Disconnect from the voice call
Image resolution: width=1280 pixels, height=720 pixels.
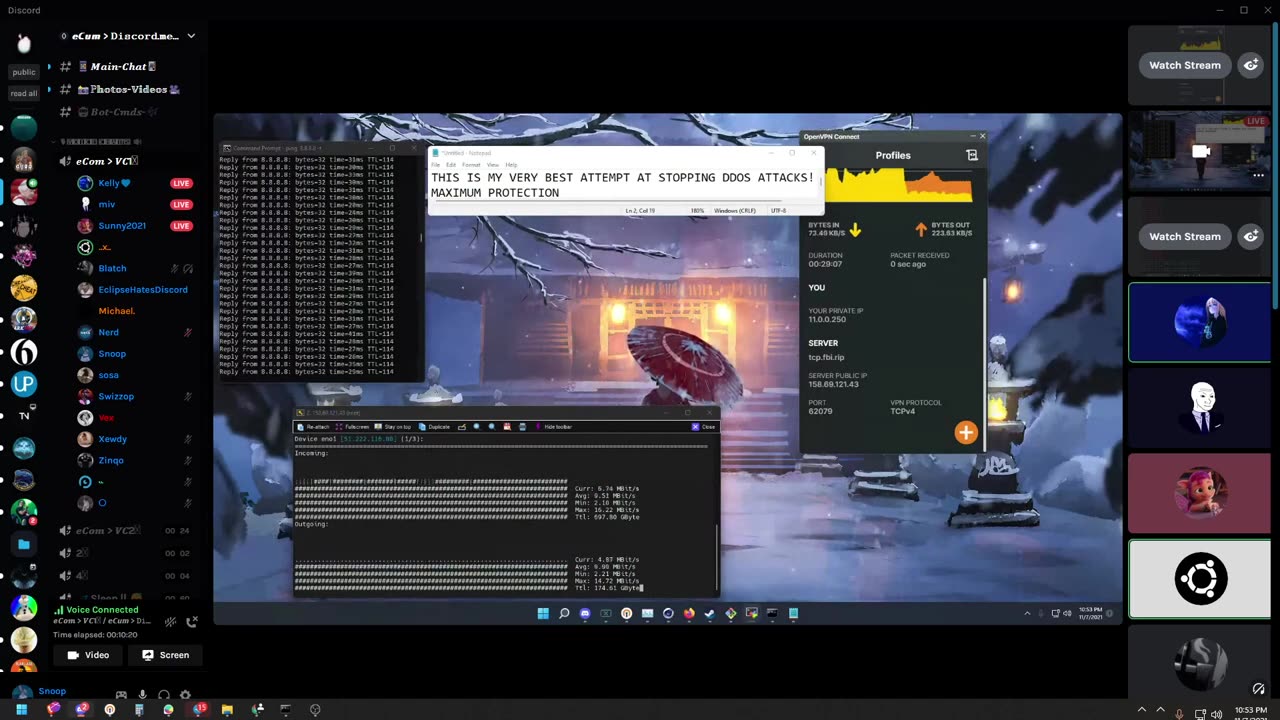pos(192,621)
